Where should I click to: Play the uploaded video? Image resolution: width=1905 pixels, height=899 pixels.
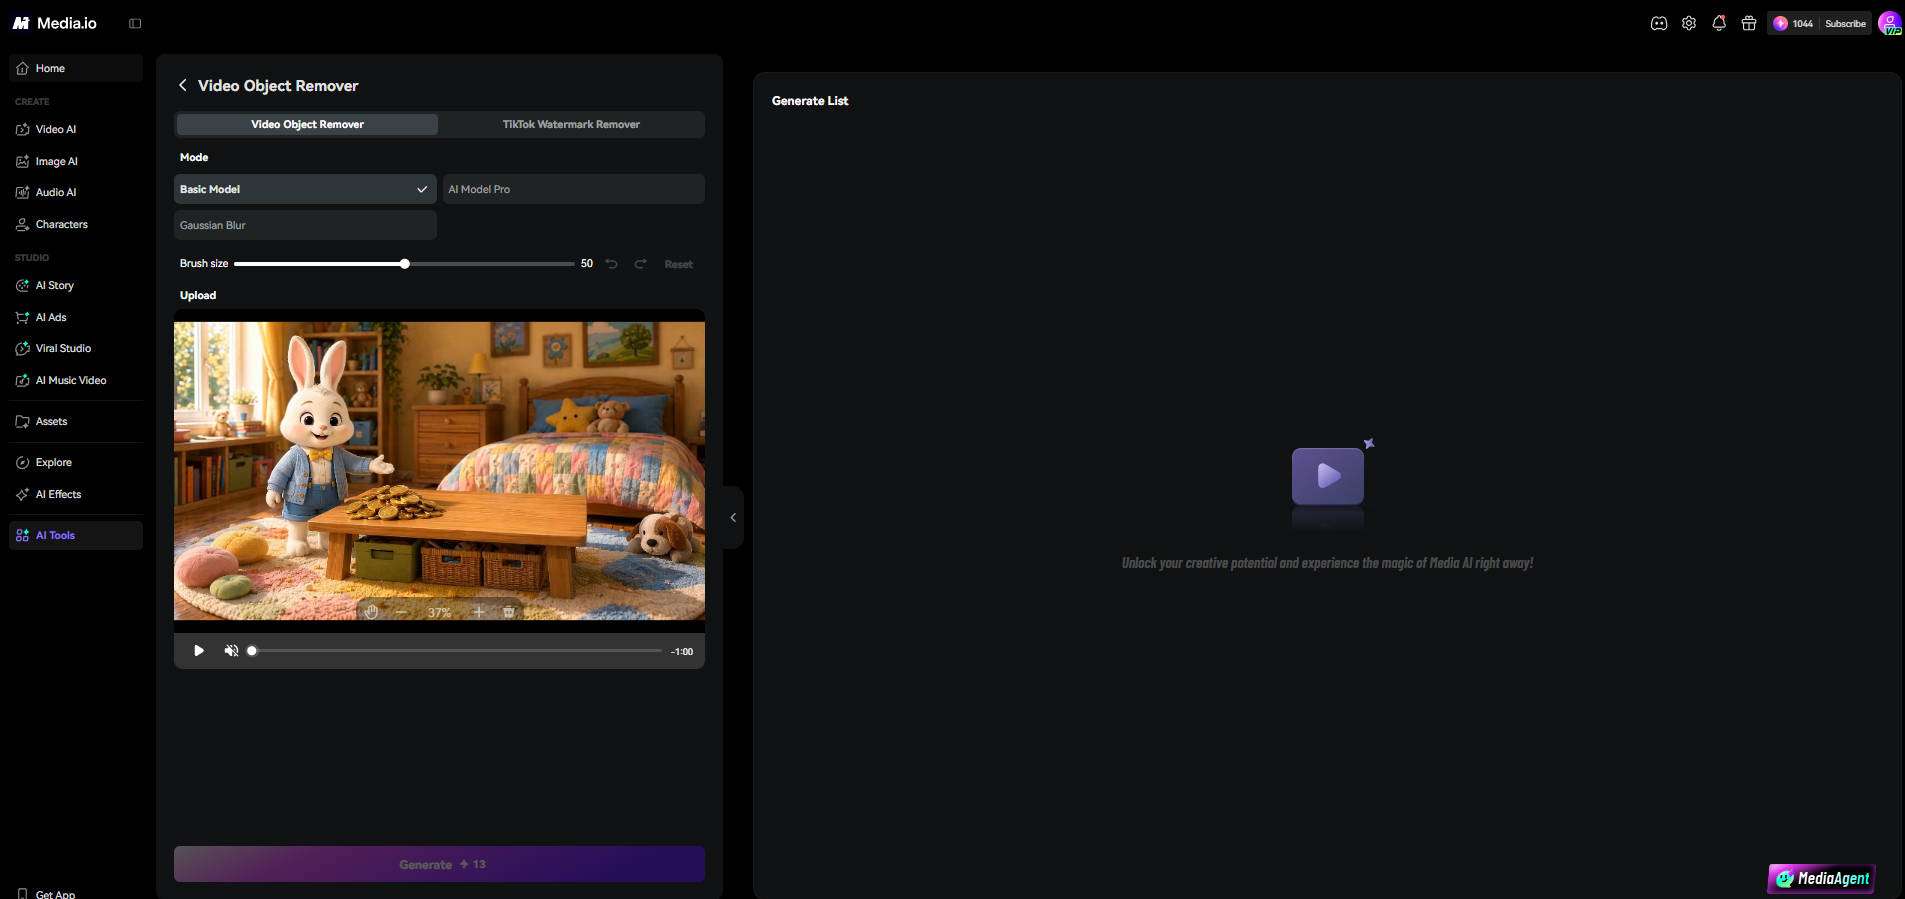pos(199,651)
